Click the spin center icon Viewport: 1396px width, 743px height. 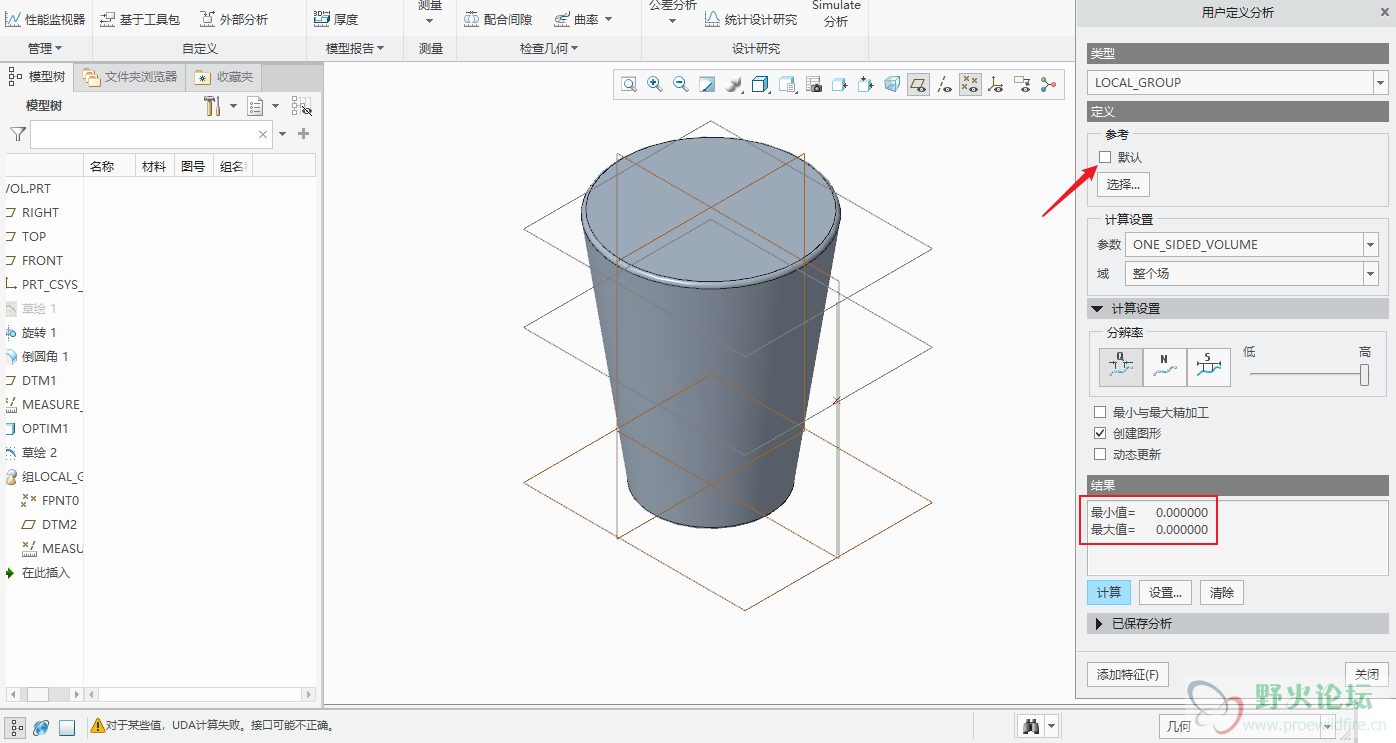pyautogui.click(x=1048, y=85)
